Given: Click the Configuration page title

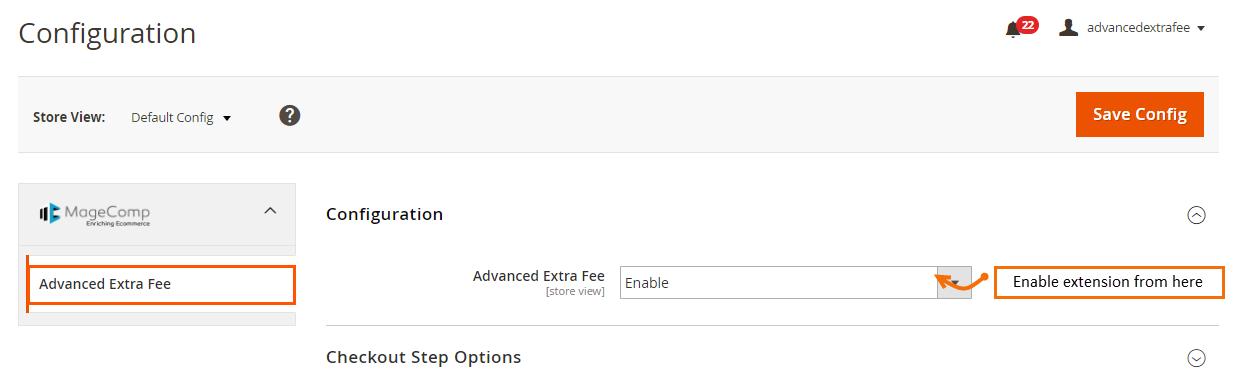Looking at the screenshot, I should coord(107,33).
